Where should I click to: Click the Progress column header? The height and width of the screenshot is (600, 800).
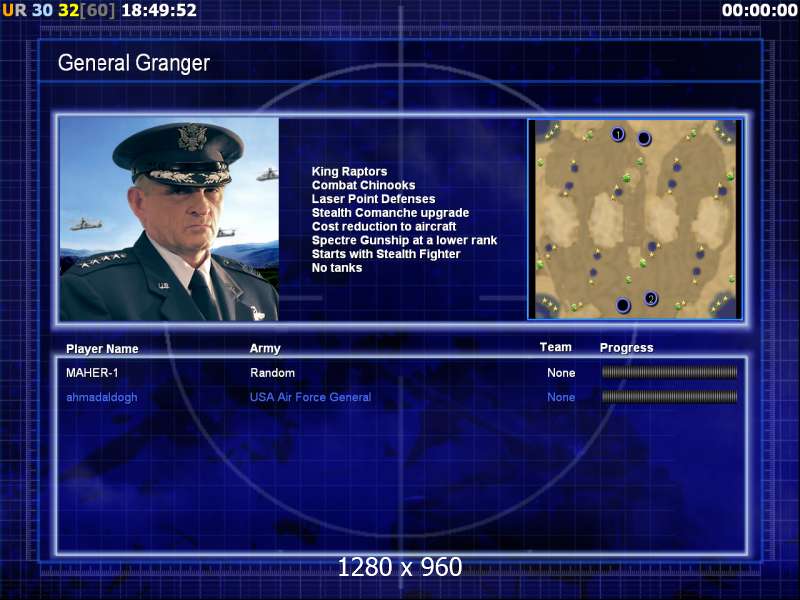(627, 348)
